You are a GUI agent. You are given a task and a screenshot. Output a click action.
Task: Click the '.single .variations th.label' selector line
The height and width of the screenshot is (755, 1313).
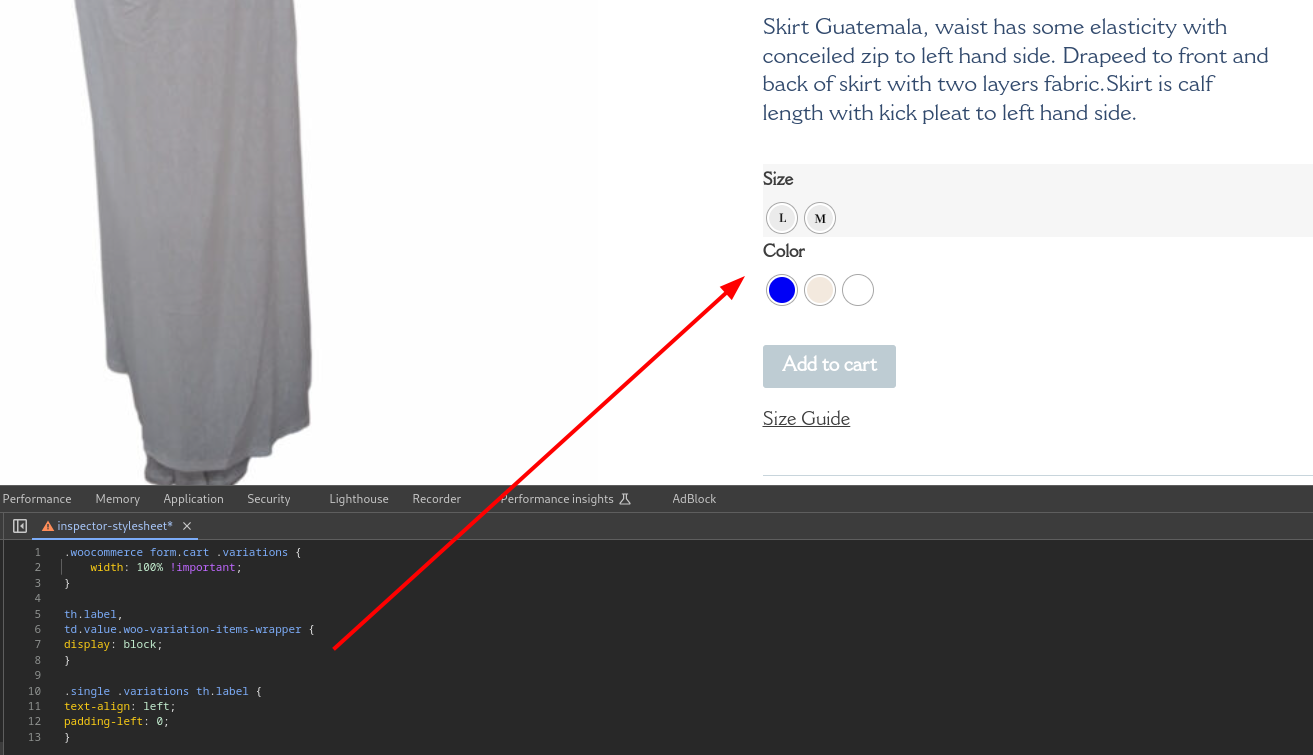point(162,691)
